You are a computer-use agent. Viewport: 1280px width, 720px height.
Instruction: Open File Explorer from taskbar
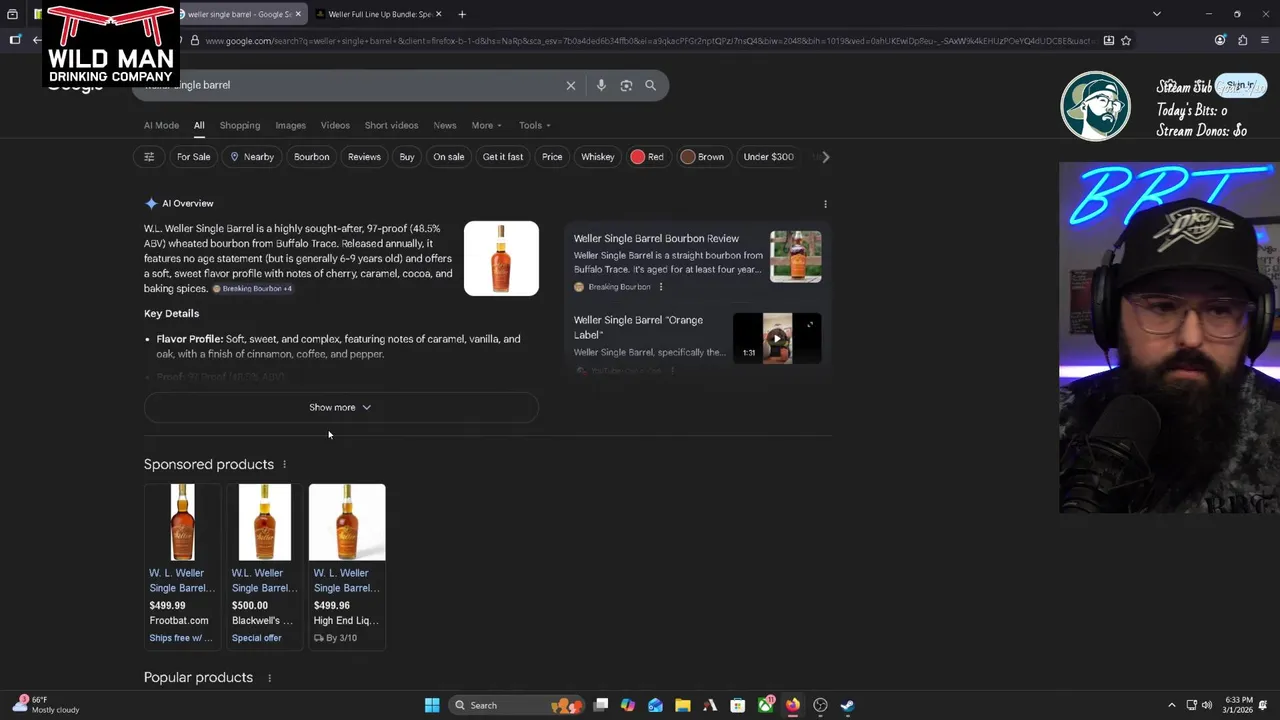(x=682, y=705)
